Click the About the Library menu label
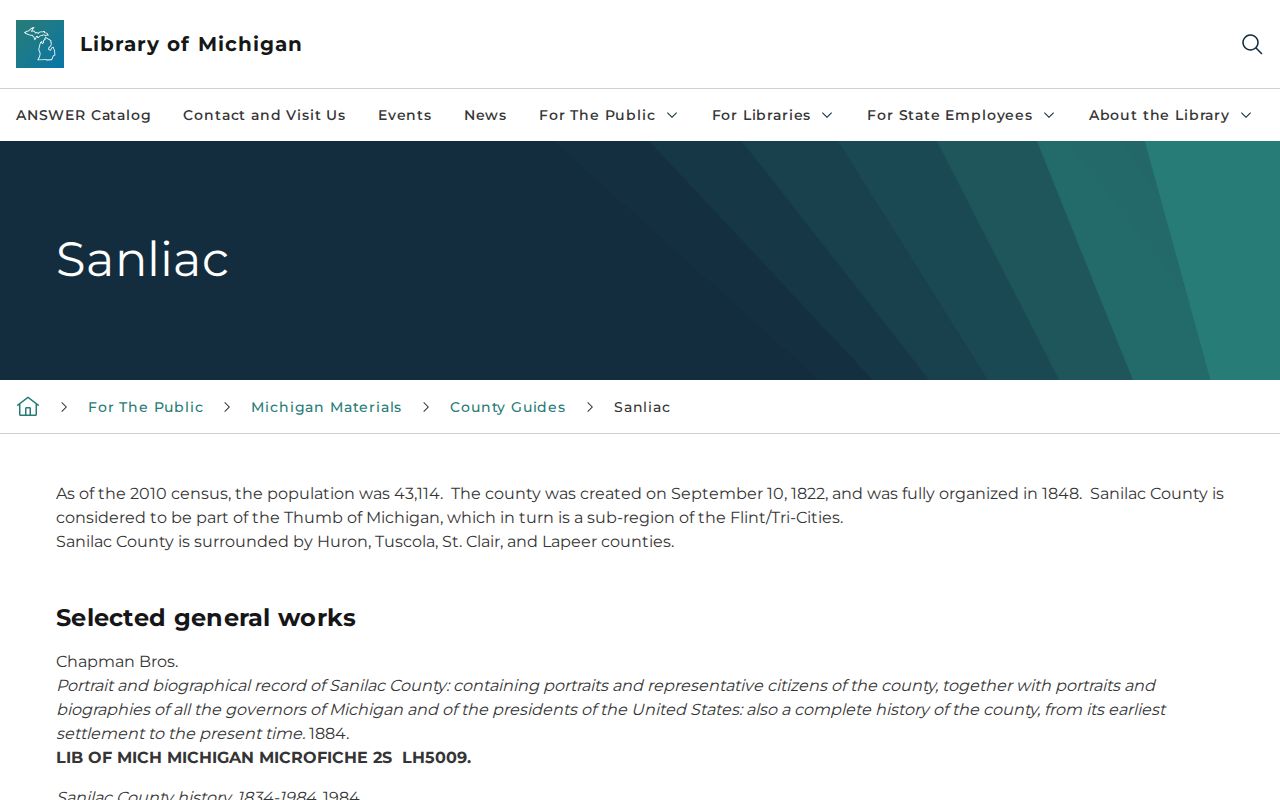 click(x=1159, y=115)
